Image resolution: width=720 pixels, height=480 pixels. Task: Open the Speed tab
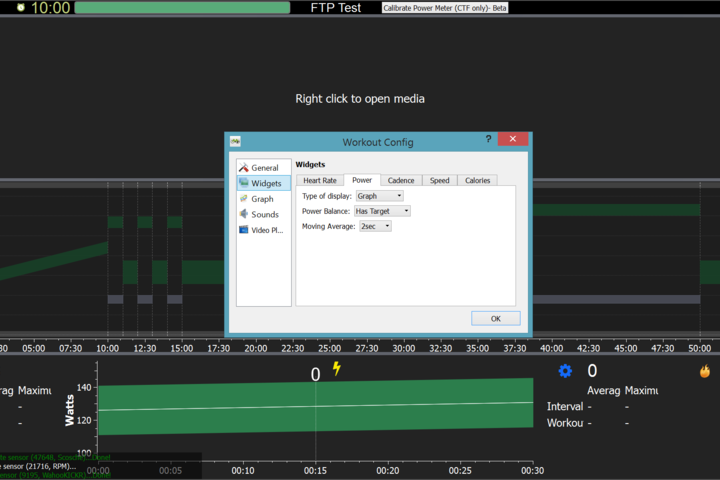pyautogui.click(x=439, y=181)
